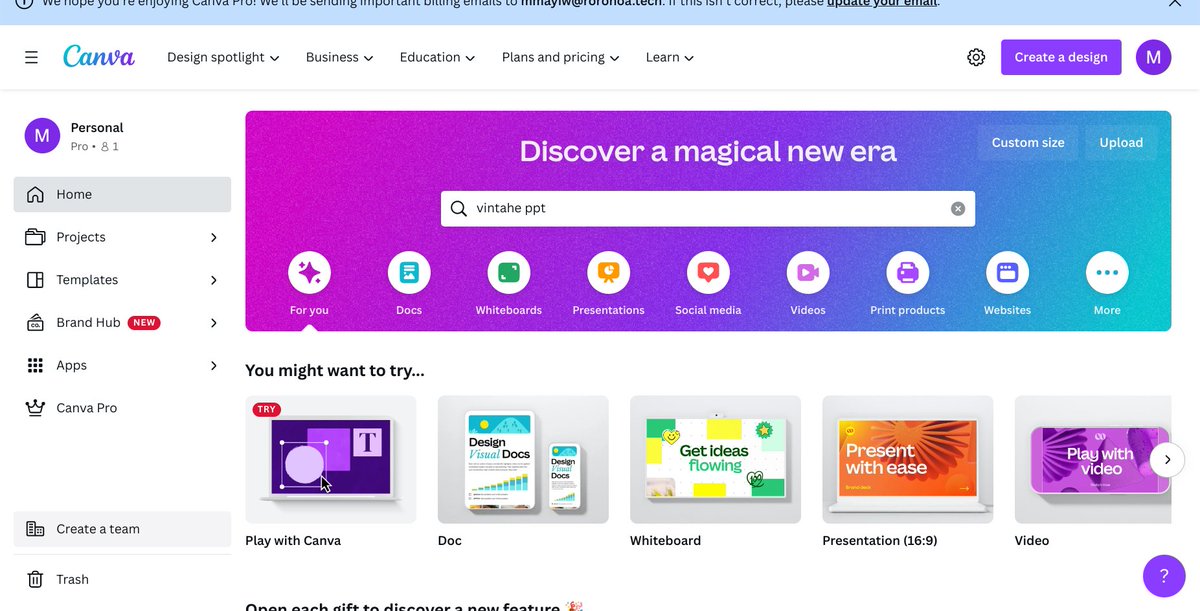The image size is (1200, 611).
Task: Select the Websites category icon
Action: 1007,272
